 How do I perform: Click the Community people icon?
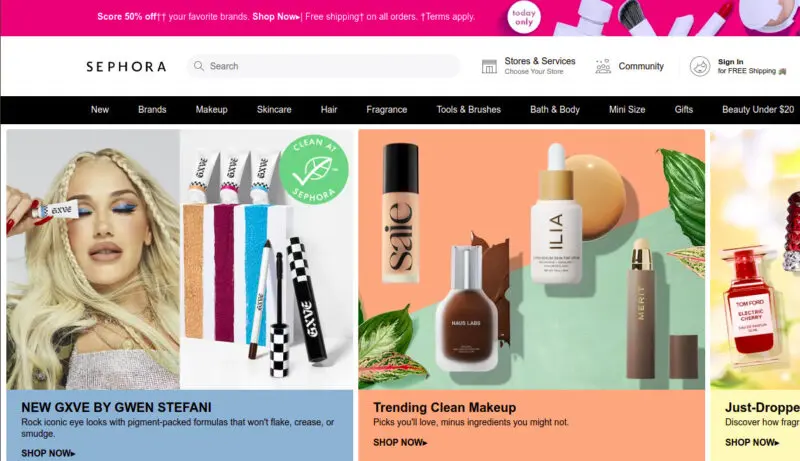pos(603,66)
